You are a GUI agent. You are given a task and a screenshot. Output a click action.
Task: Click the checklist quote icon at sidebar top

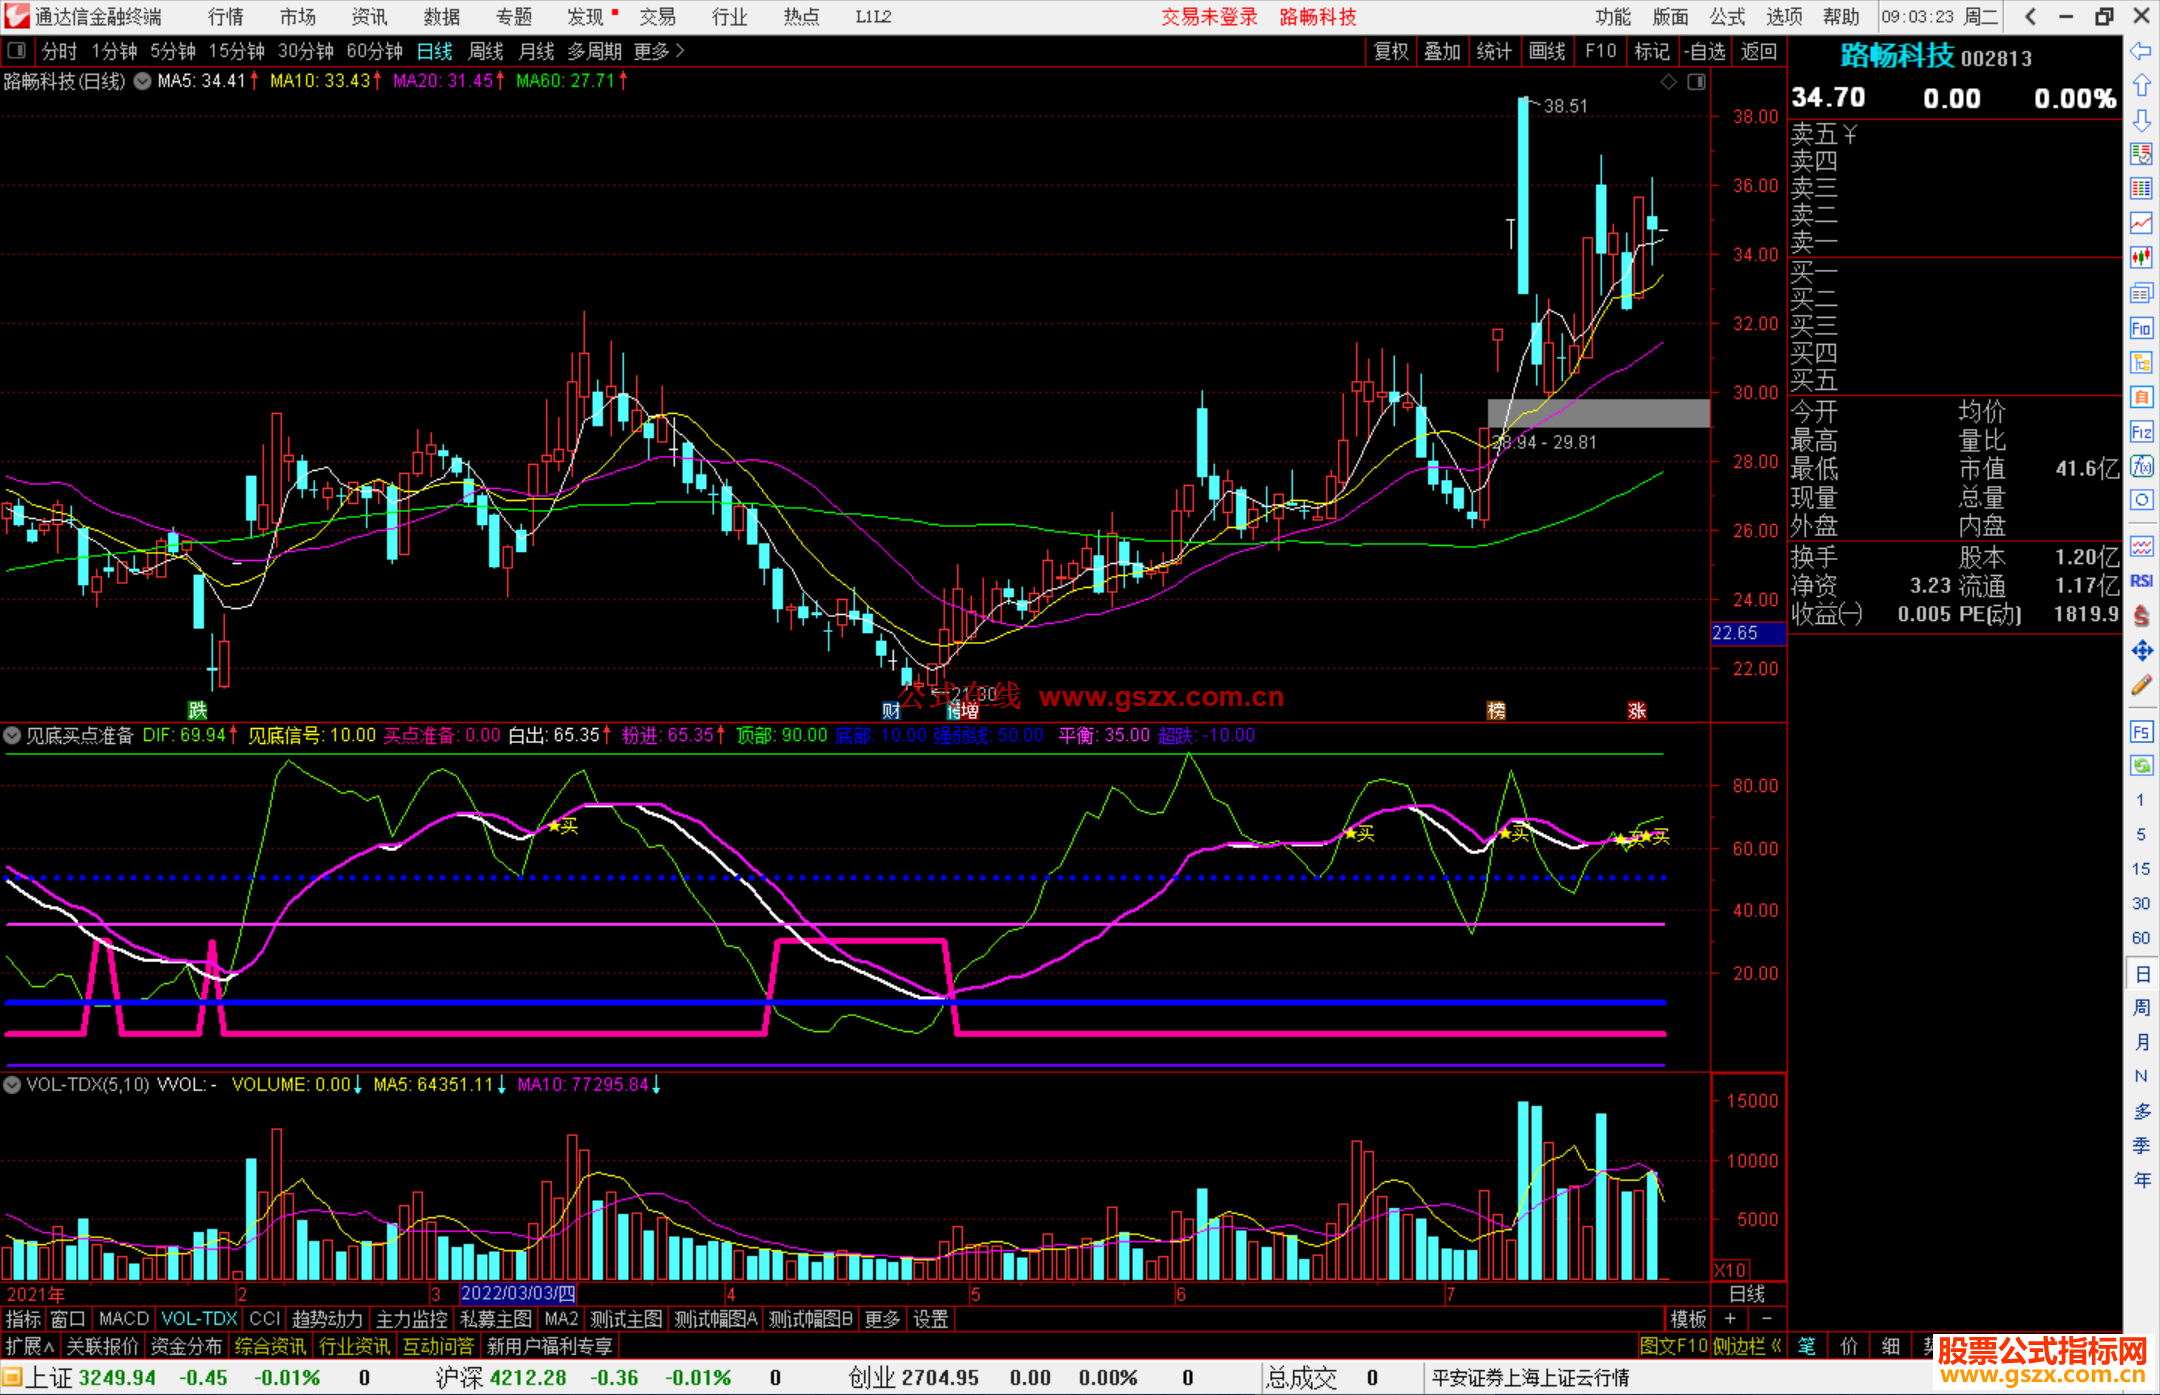tap(2141, 154)
